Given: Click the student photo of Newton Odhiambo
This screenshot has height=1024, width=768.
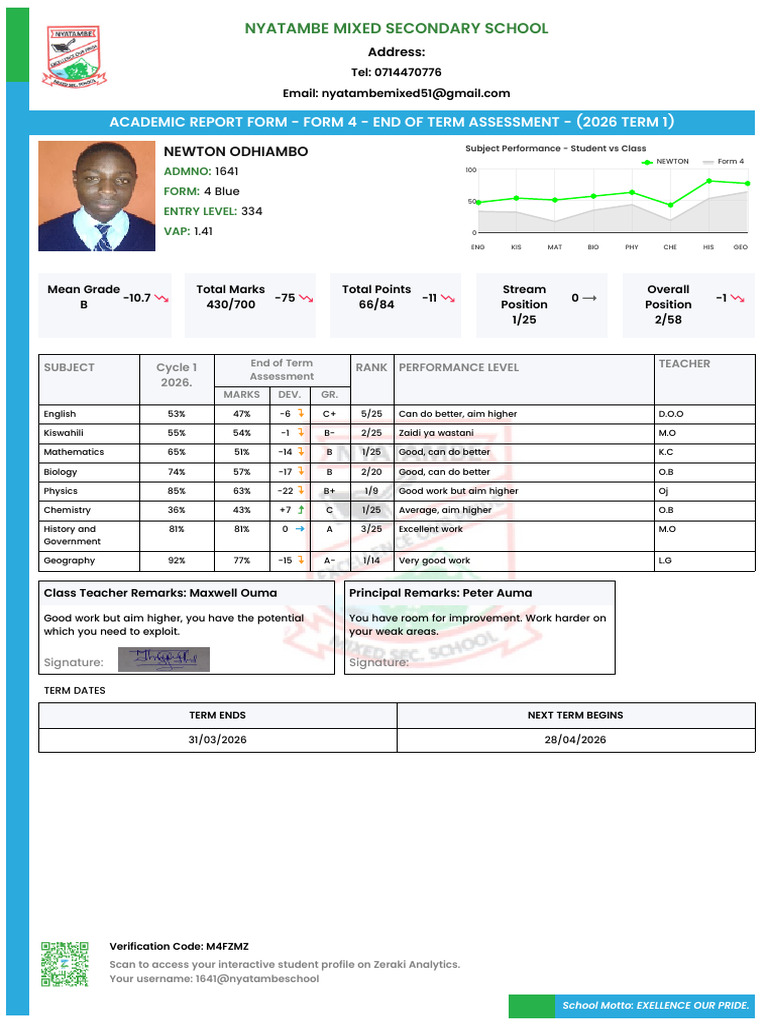Looking at the screenshot, I should pos(97,196).
